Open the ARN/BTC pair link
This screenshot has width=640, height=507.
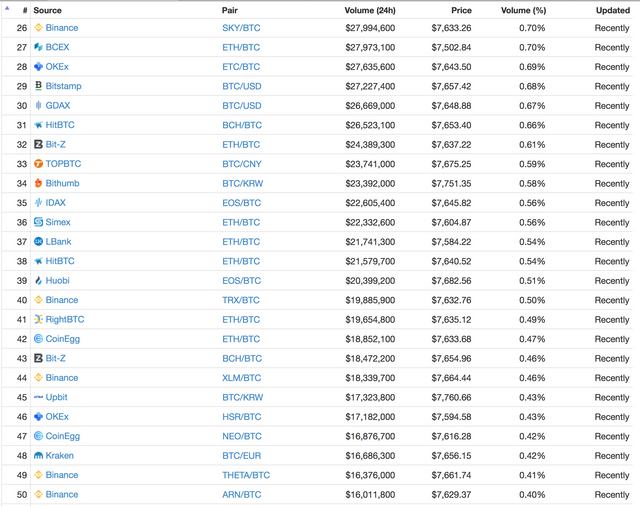pyautogui.click(x=242, y=494)
